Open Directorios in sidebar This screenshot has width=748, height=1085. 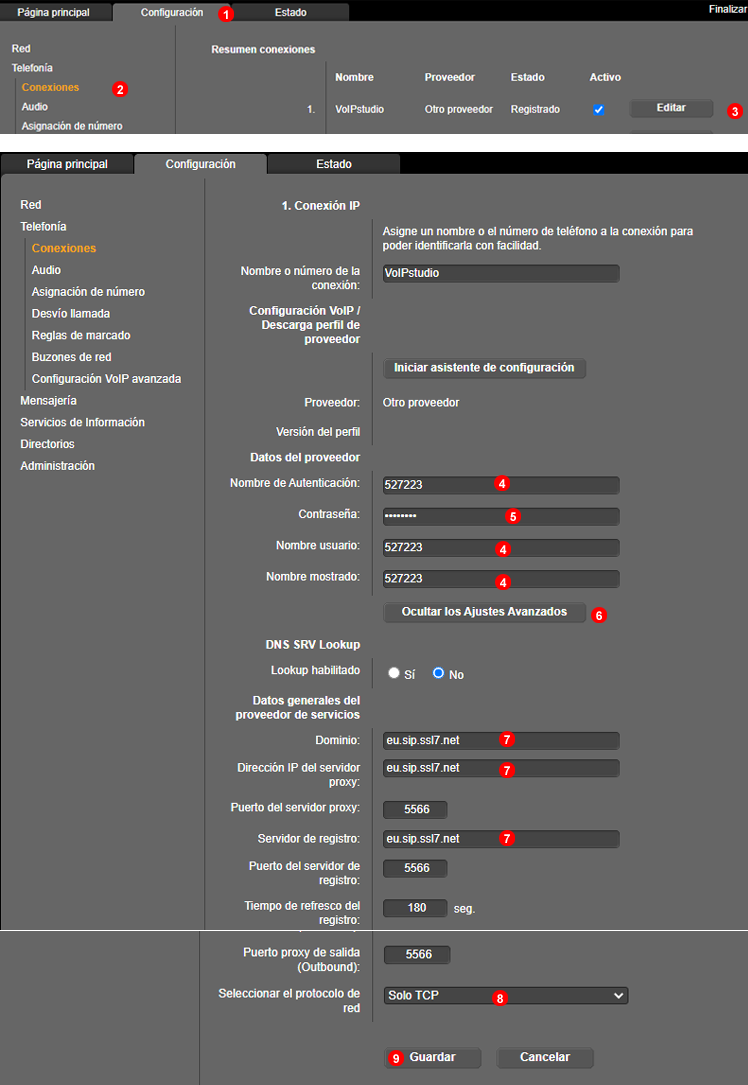(47, 444)
